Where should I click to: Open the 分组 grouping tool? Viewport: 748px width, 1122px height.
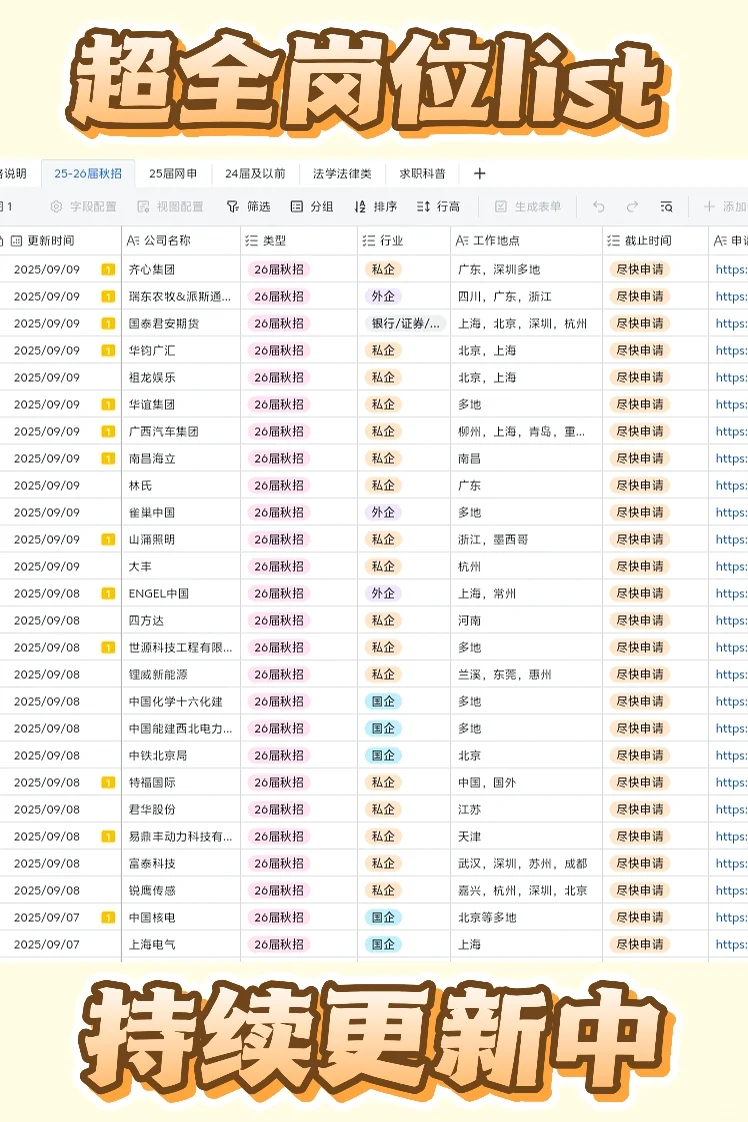[x=312, y=207]
